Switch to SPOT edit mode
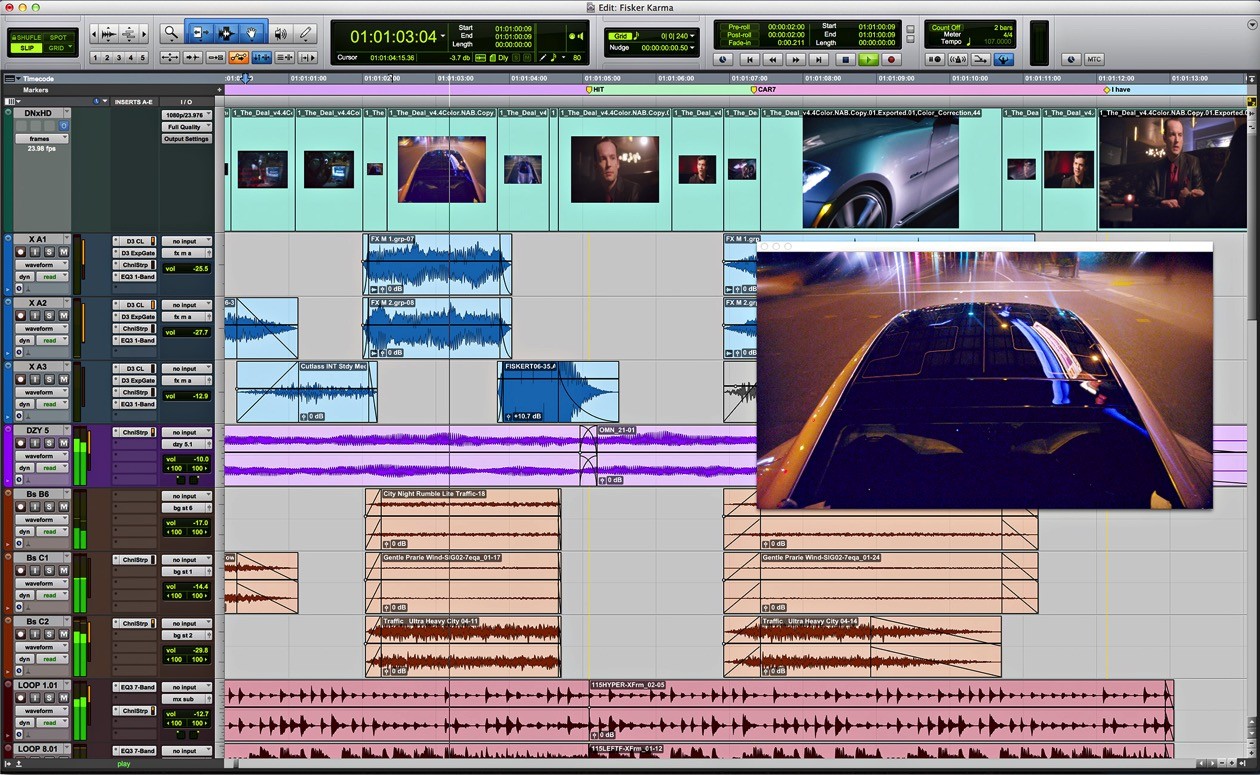 (58, 37)
